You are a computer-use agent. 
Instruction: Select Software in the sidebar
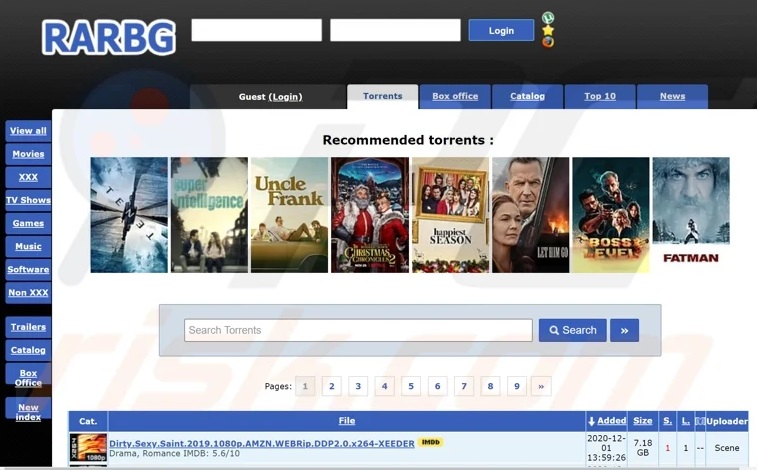point(28,269)
